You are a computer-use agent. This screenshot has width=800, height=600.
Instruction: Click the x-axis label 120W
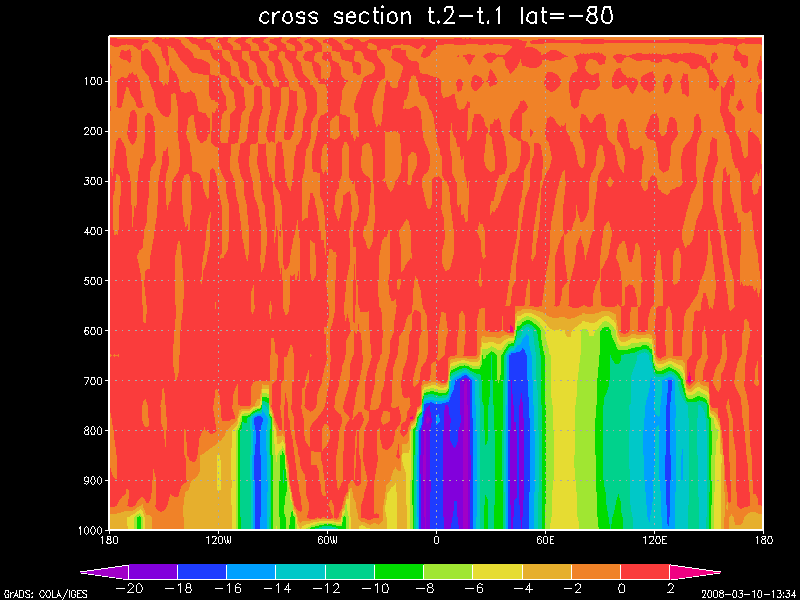pyautogui.click(x=218, y=540)
